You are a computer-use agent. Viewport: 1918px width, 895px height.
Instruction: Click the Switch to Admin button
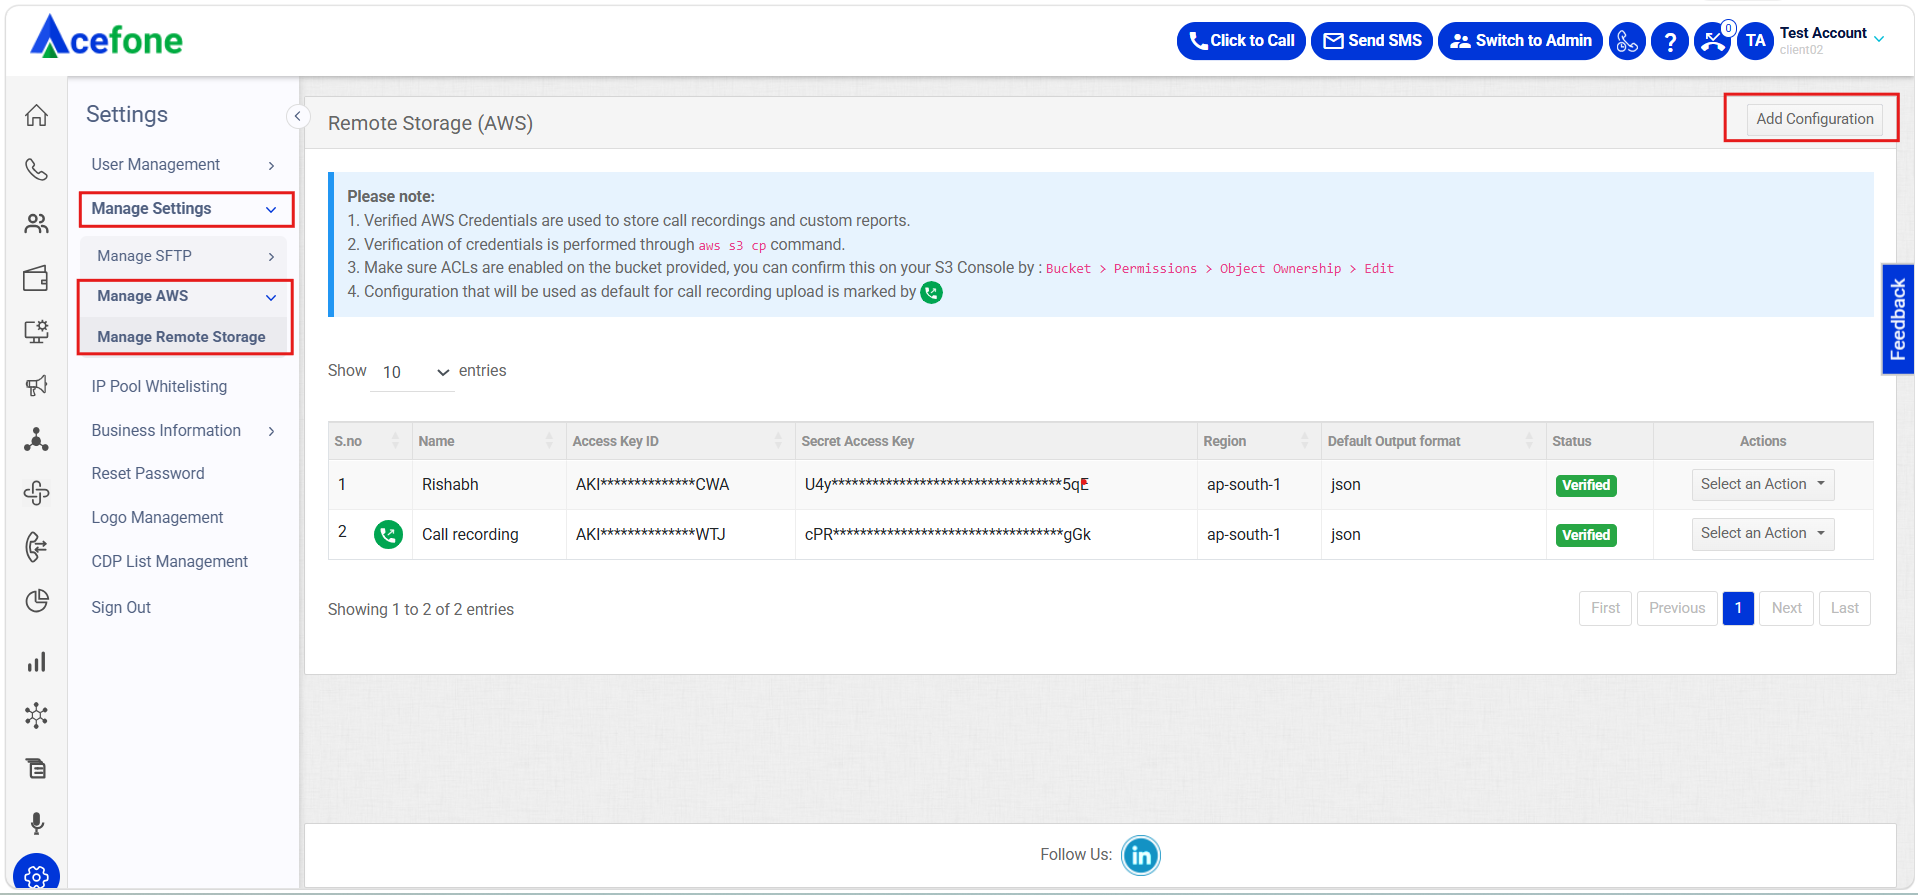1520,41
